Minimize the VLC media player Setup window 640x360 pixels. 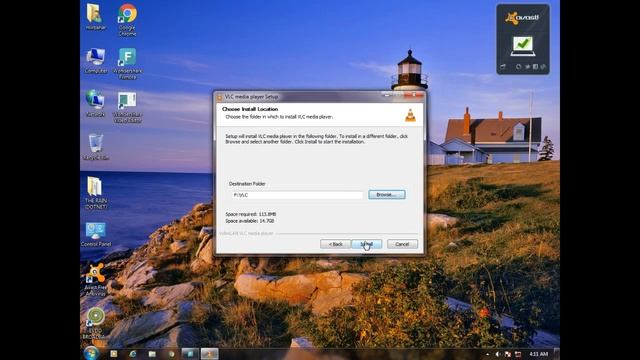(387, 96)
